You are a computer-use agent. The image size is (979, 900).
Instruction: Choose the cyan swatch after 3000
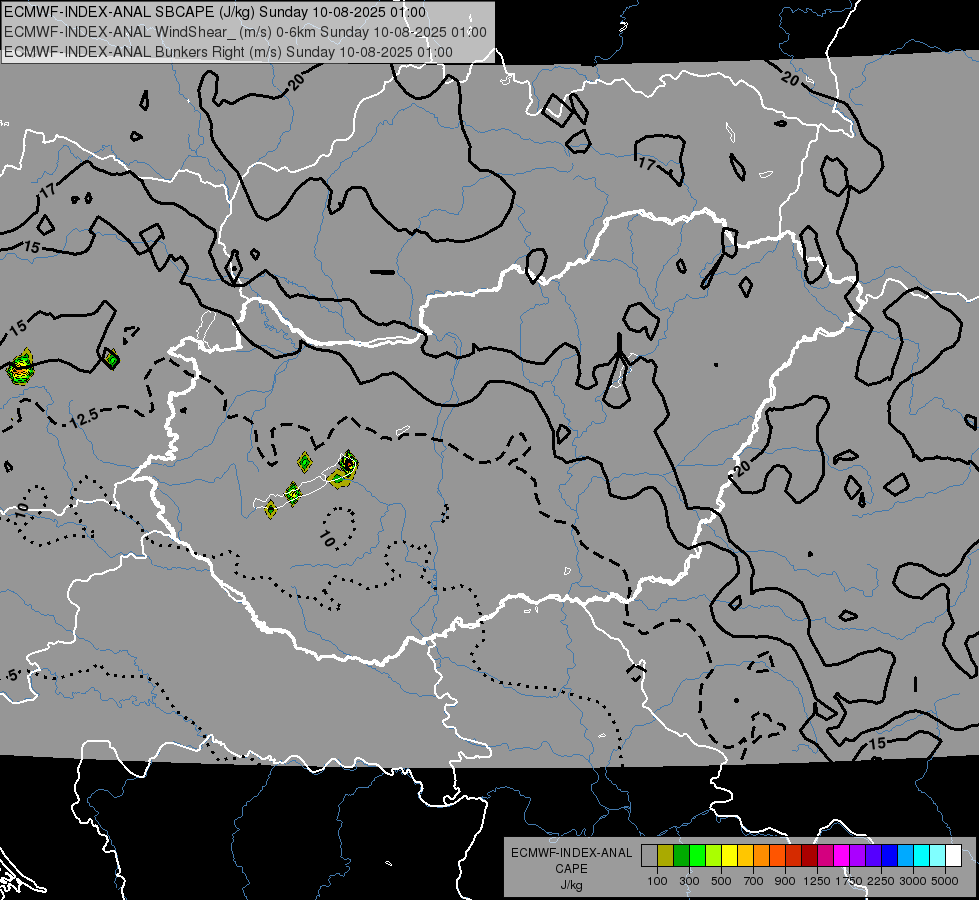[921, 855]
